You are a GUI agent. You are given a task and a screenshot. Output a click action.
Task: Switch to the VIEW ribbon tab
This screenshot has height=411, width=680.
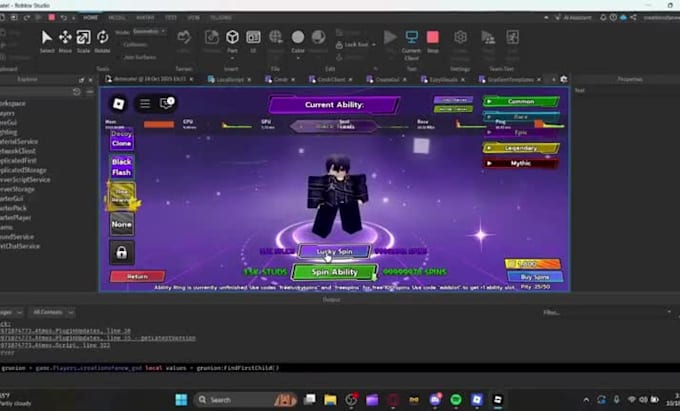[x=193, y=18]
